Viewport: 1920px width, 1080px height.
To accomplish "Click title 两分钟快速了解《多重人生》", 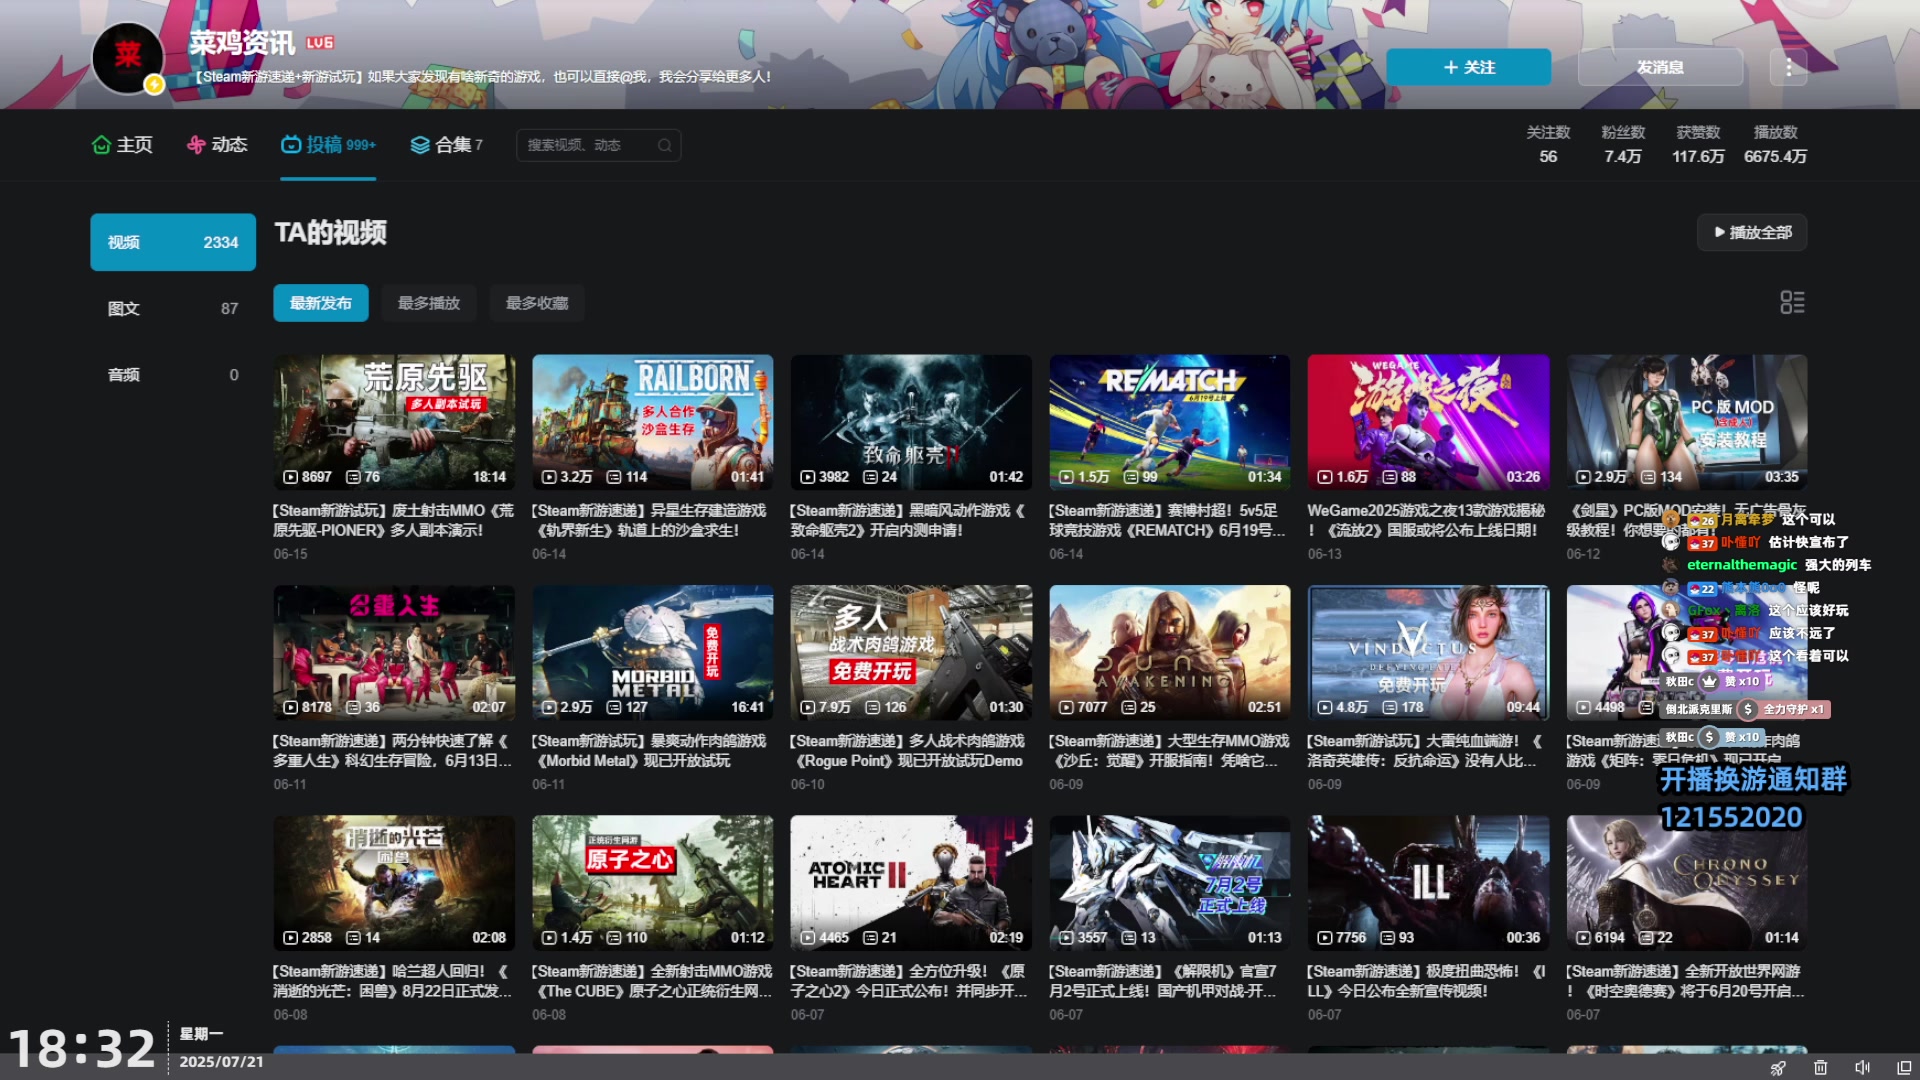I will tap(393, 750).
